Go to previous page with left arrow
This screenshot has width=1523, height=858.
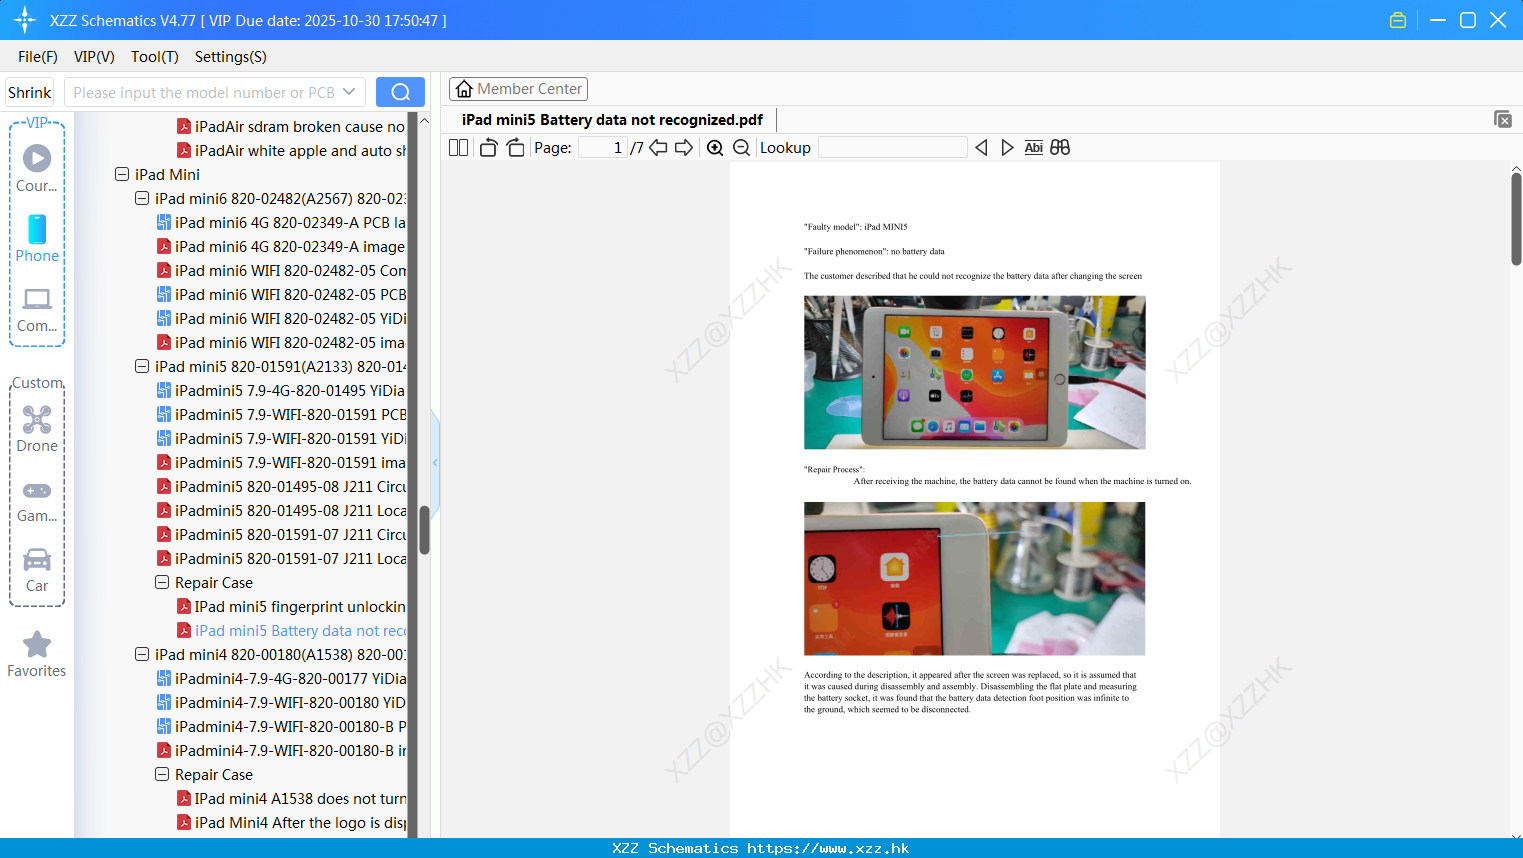coord(659,148)
